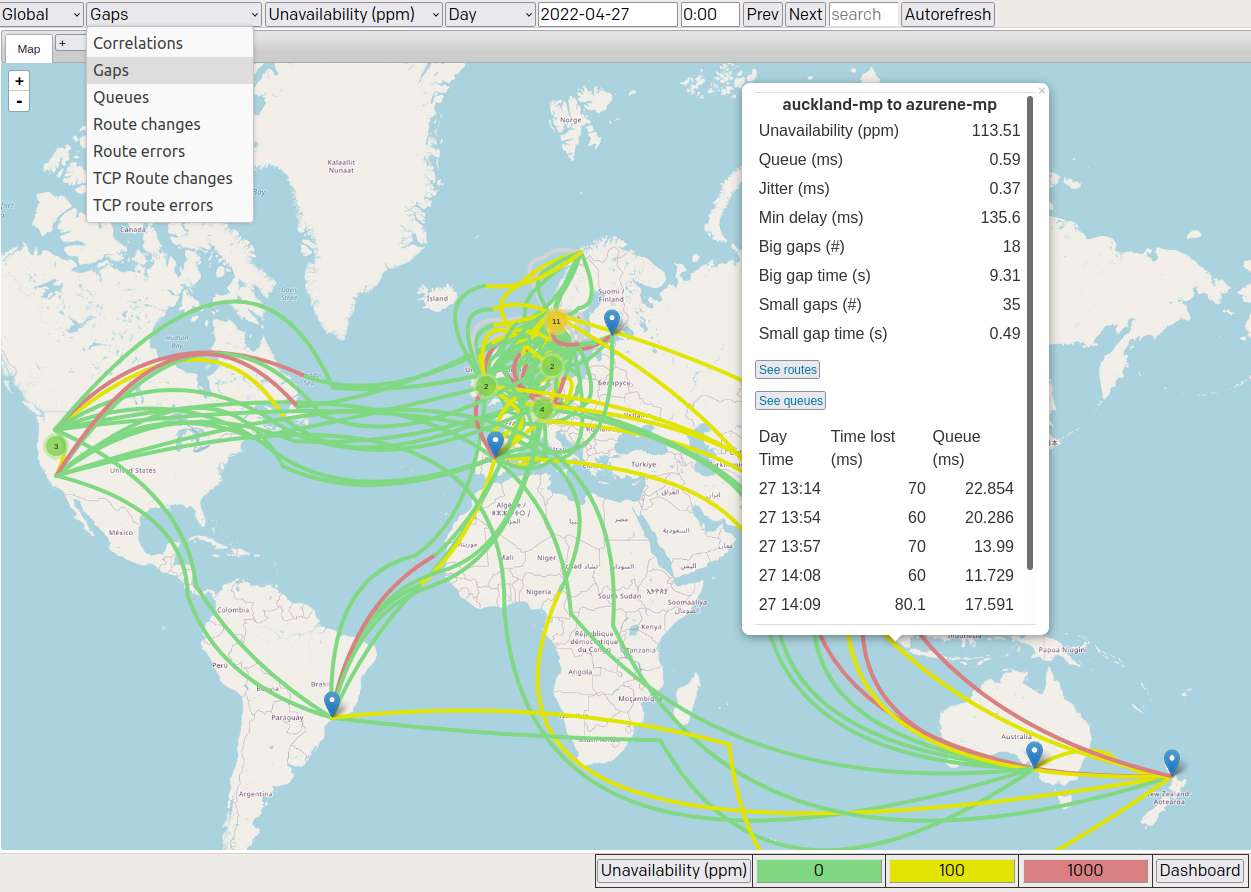Toggle the Autorefresh button

coord(947,14)
